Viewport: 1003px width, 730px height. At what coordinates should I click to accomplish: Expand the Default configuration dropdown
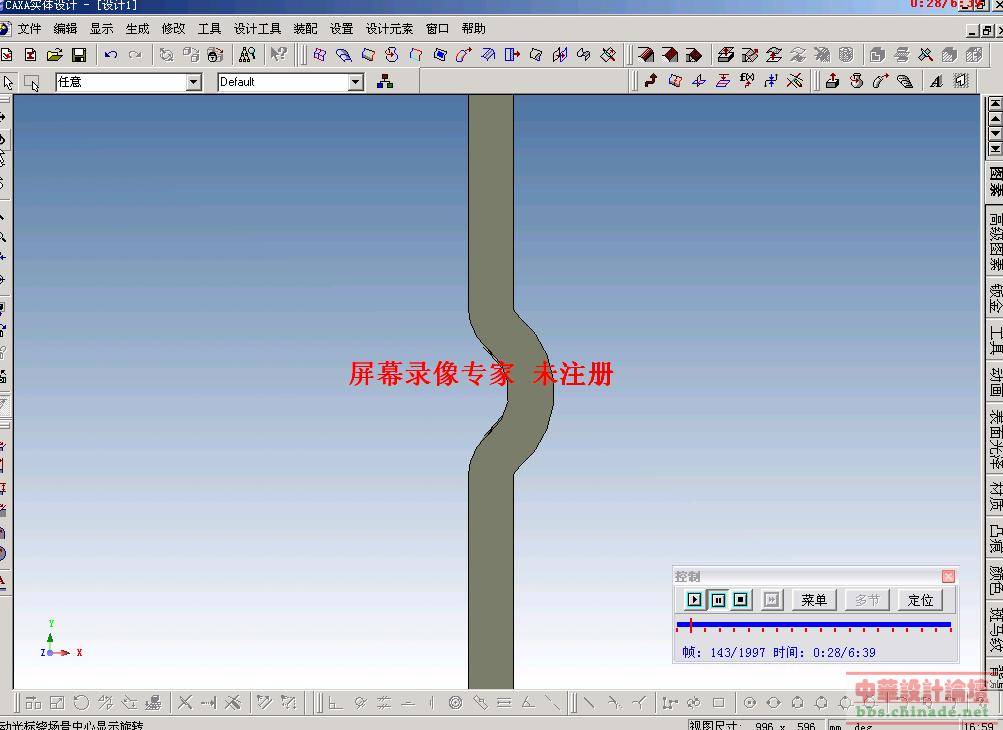pos(356,82)
